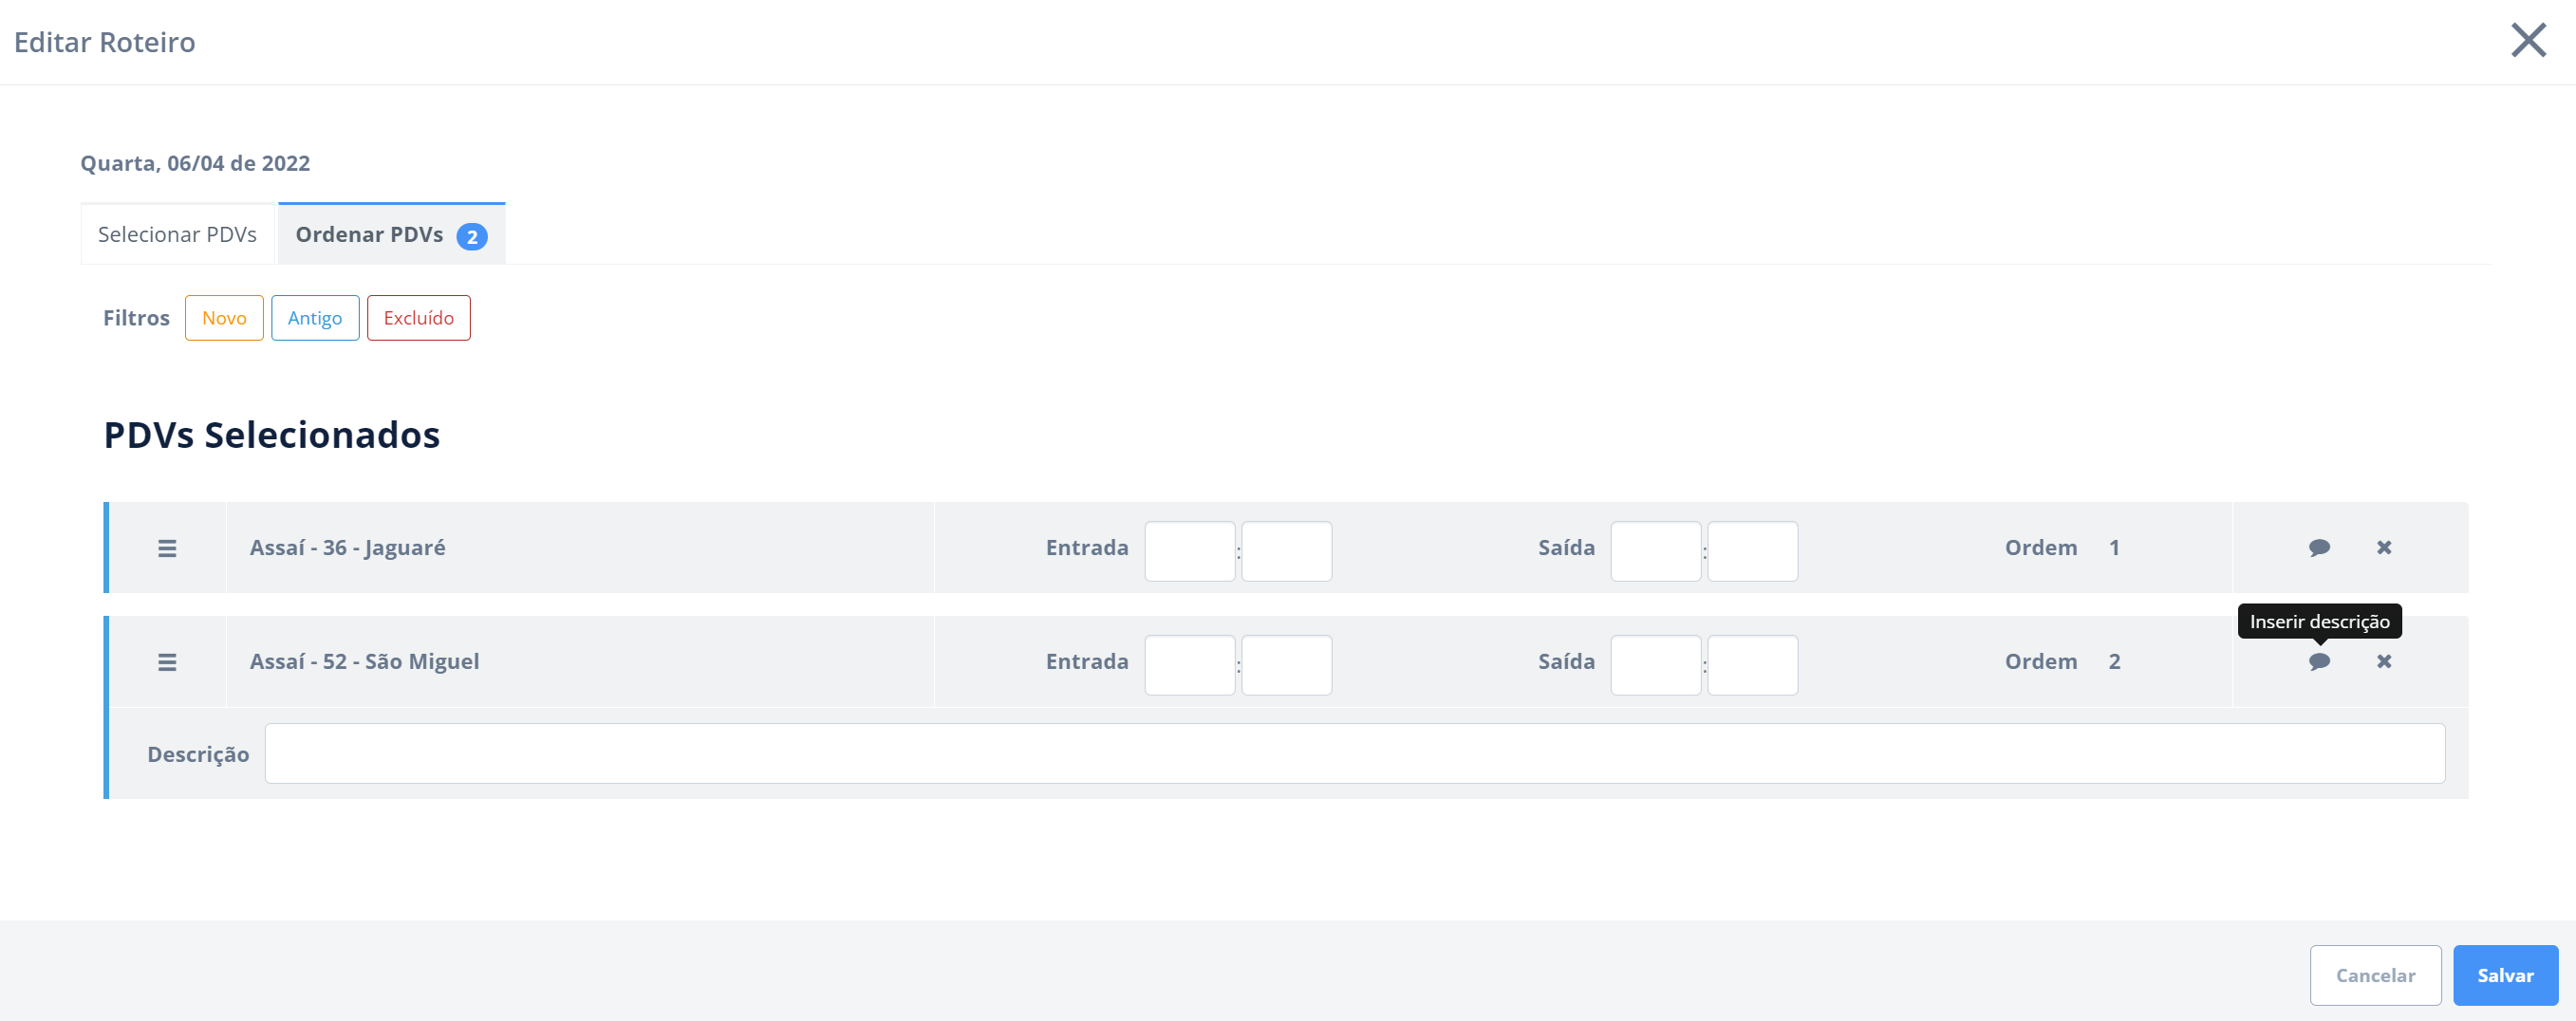Screen dimensions: 2576x1021
Task: Remove Assaí - 36 - Jaguaré with X icon
Action: pos(2384,548)
